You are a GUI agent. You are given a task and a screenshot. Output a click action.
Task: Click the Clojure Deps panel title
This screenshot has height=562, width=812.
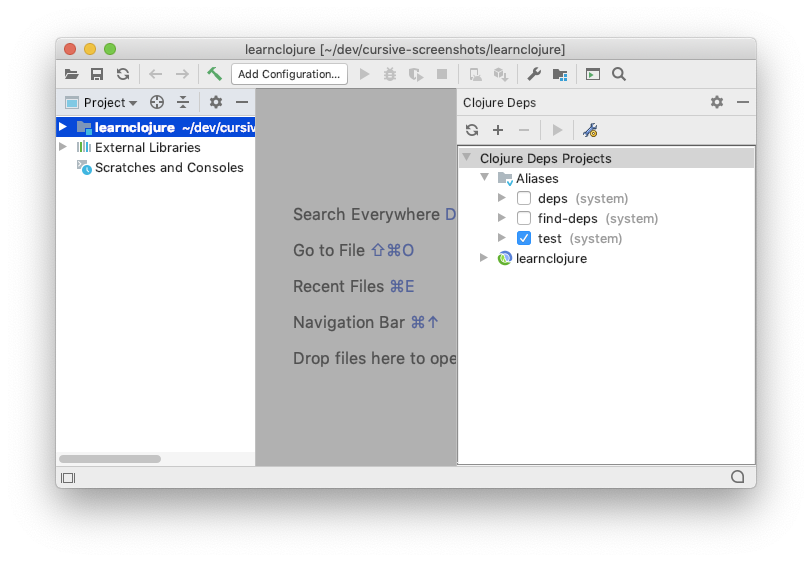[x=499, y=103]
